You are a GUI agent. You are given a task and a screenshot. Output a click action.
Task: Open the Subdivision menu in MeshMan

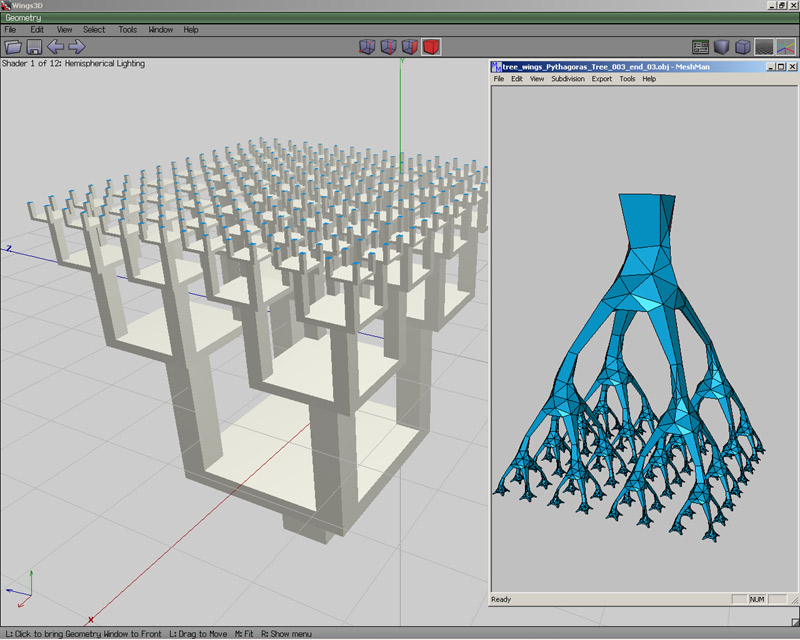coord(568,79)
